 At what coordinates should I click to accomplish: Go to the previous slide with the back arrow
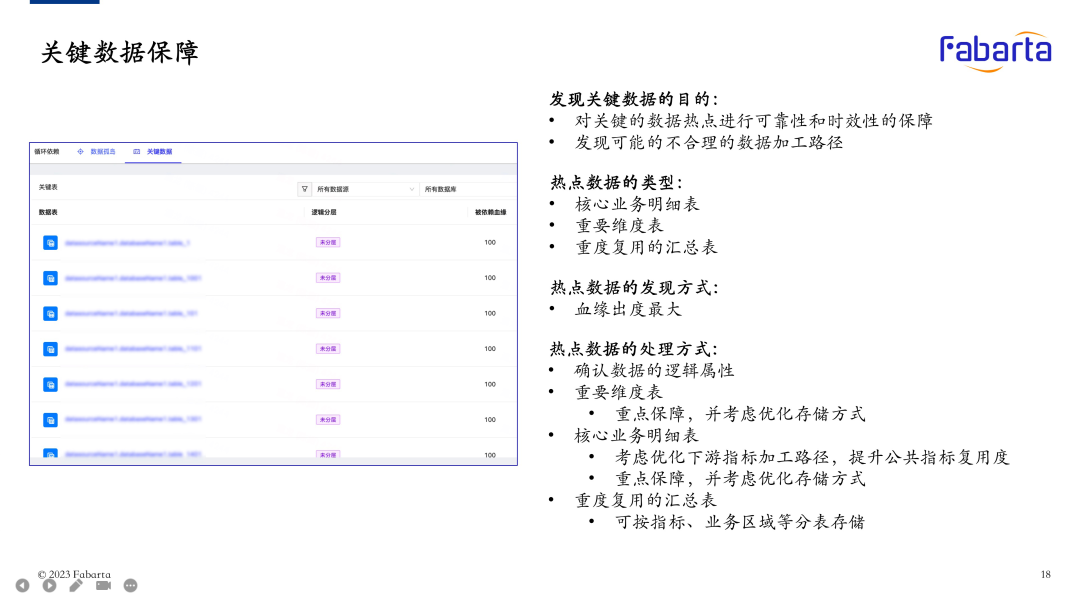[x=23, y=585]
